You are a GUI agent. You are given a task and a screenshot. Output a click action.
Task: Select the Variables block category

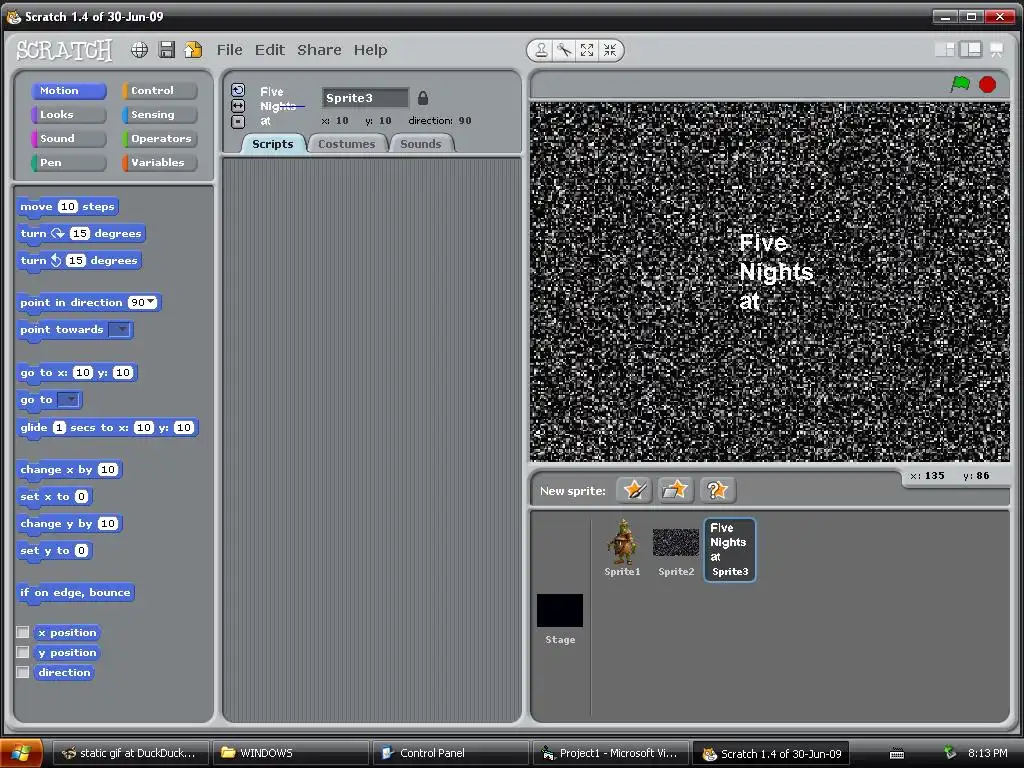159,163
